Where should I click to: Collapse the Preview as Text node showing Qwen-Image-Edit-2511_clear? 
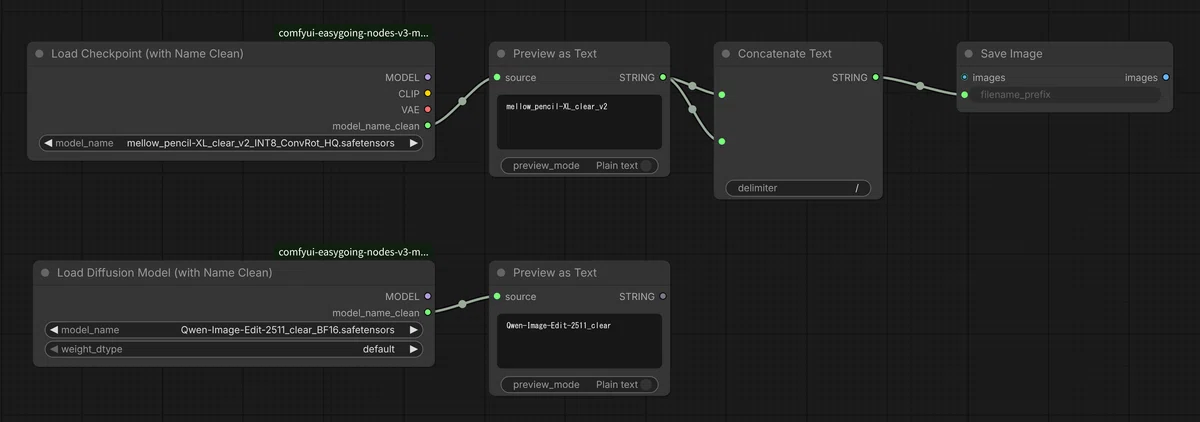pos(501,272)
